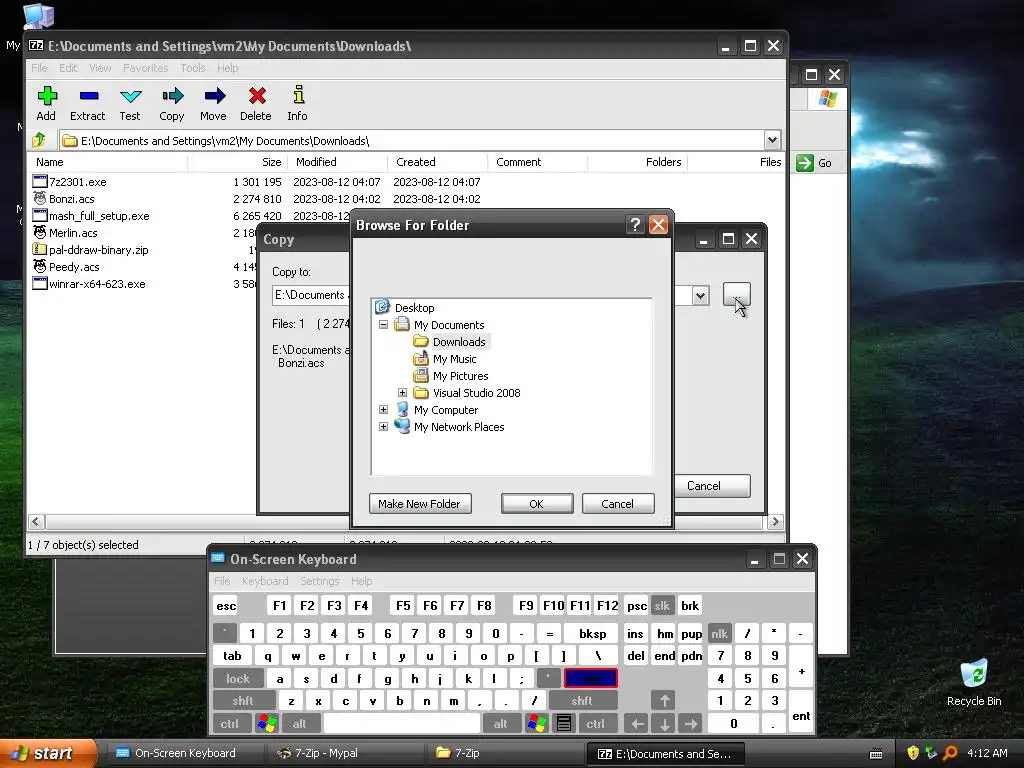Click the Test toolbar icon
Image resolution: width=1024 pixels, height=768 pixels.
pos(130,103)
